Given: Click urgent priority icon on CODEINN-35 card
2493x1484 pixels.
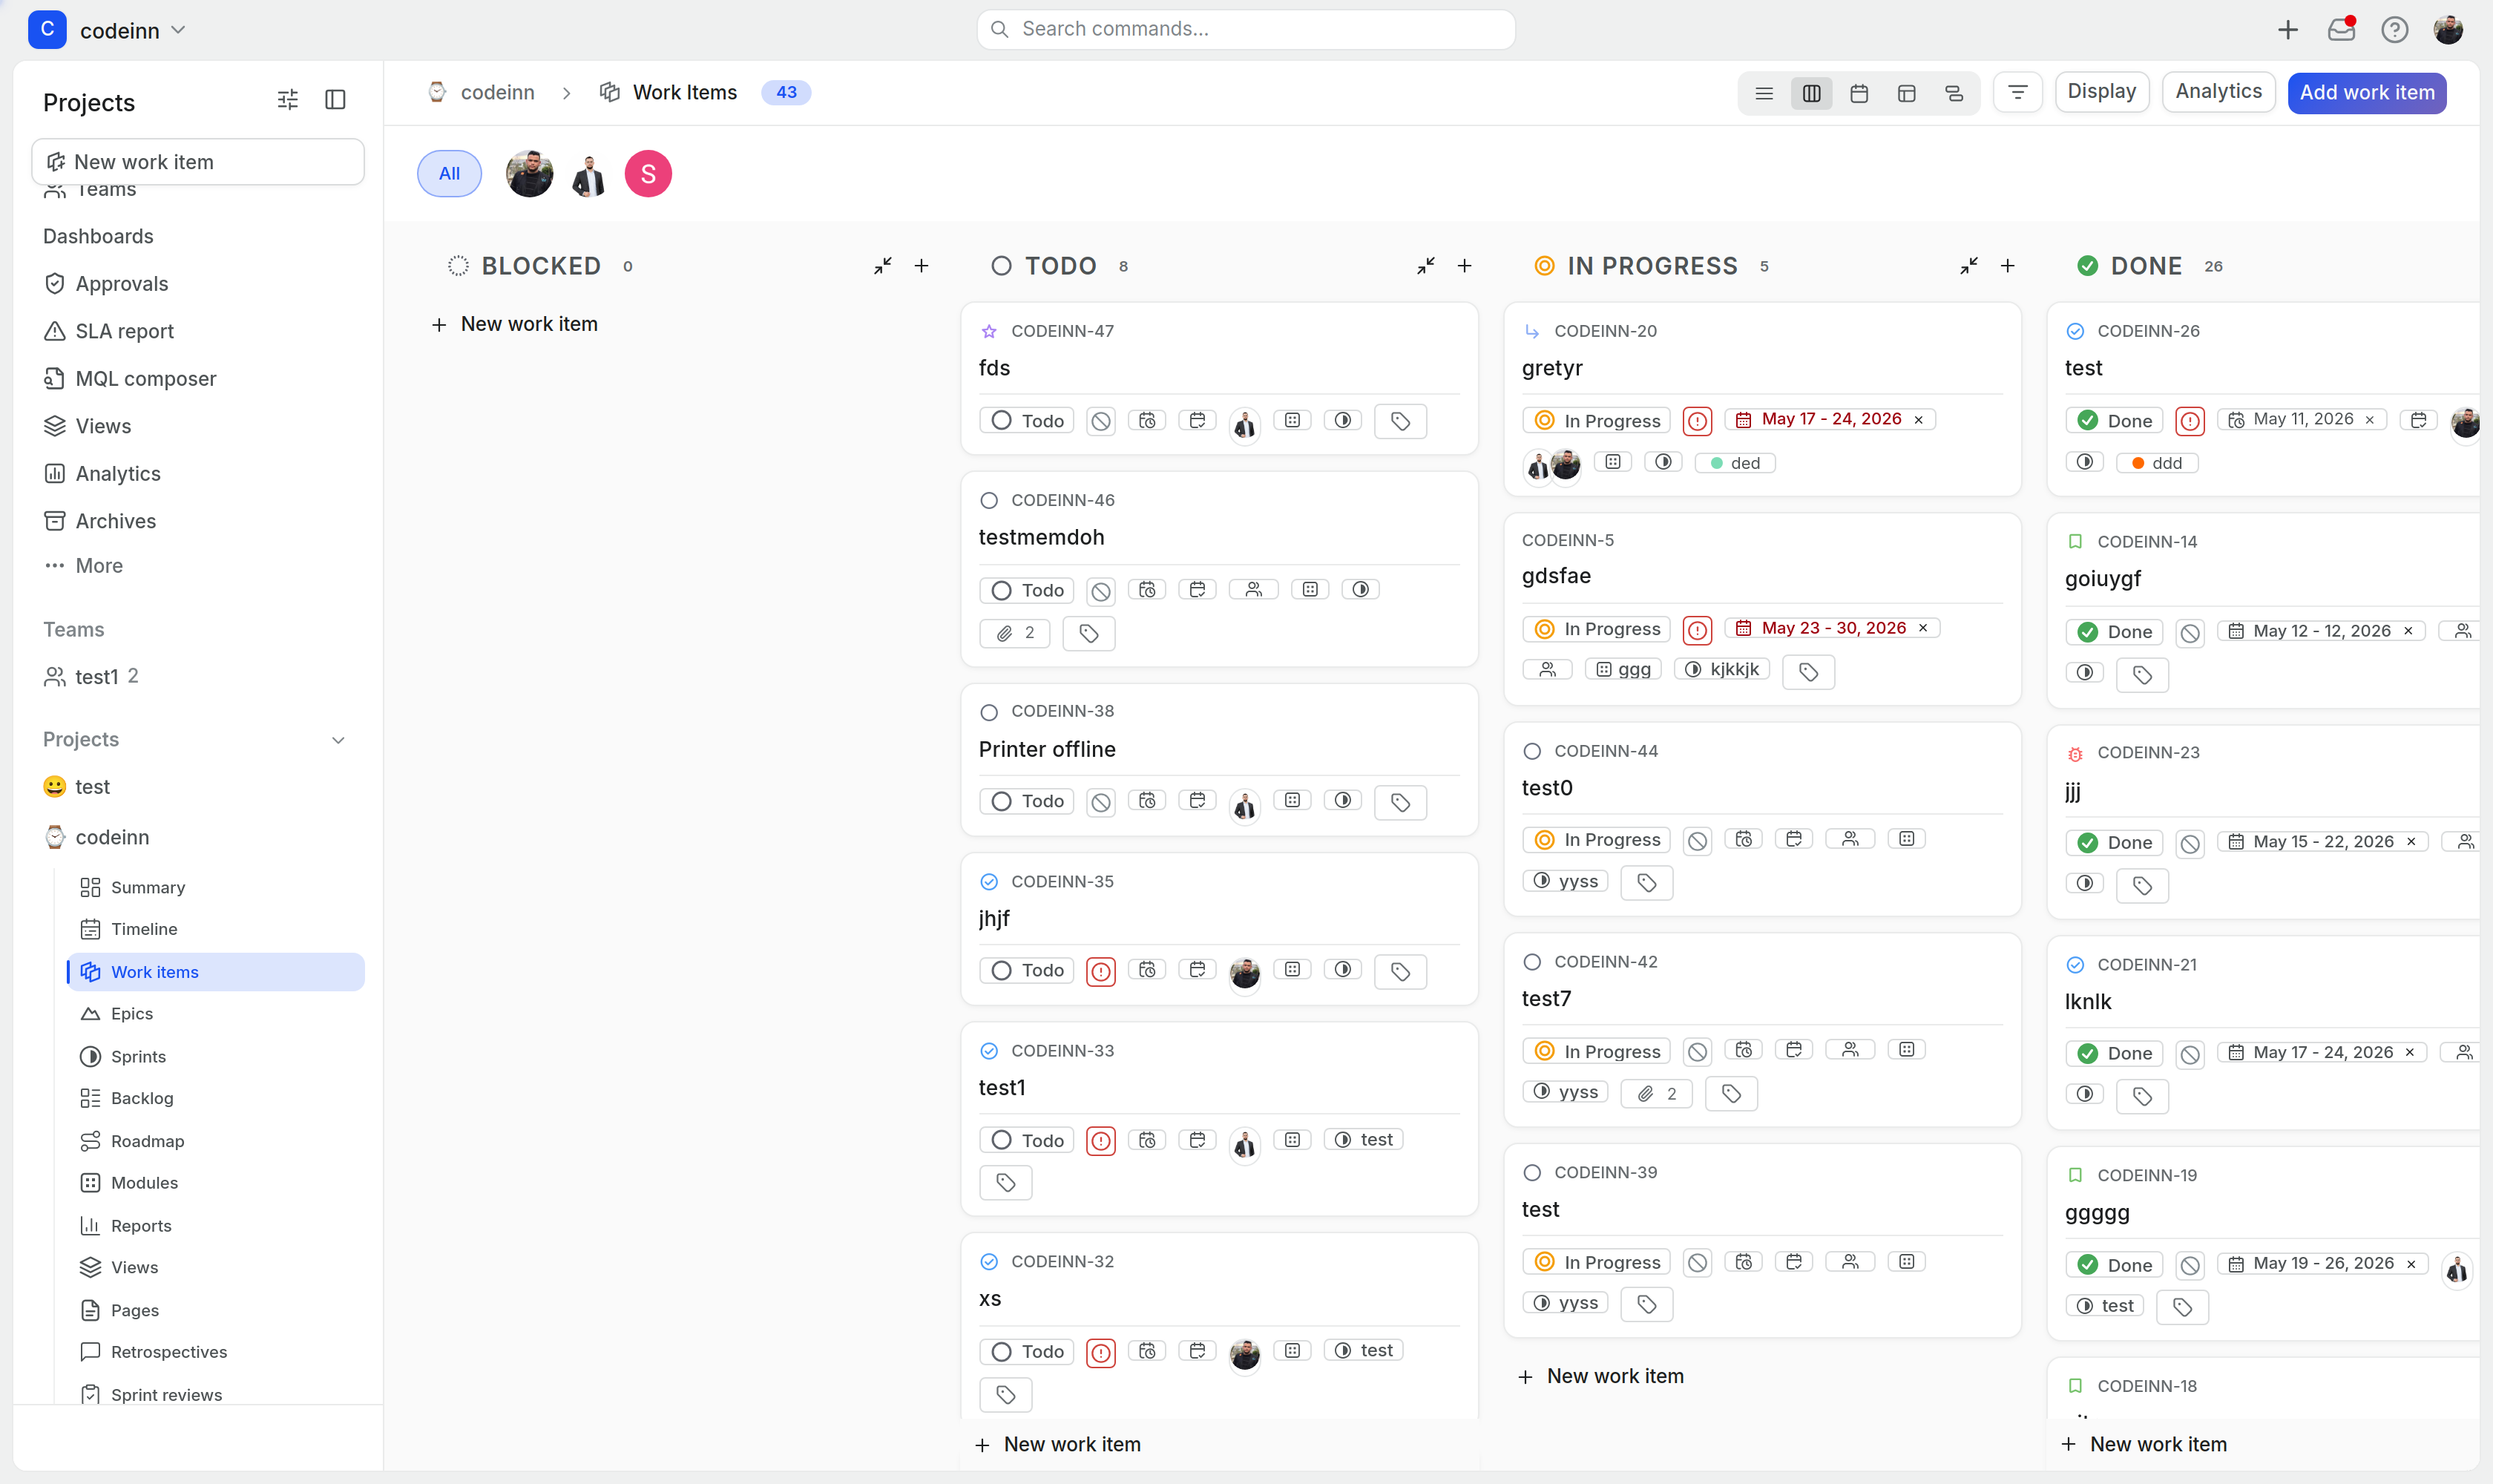Looking at the screenshot, I should (1101, 971).
